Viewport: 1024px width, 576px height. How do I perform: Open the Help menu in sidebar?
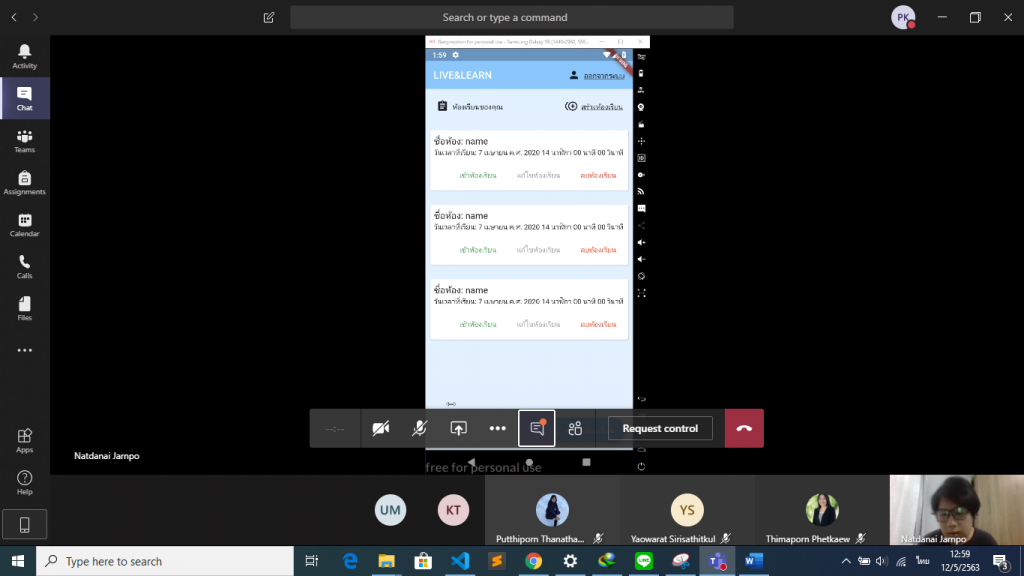click(x=24, y=482)
